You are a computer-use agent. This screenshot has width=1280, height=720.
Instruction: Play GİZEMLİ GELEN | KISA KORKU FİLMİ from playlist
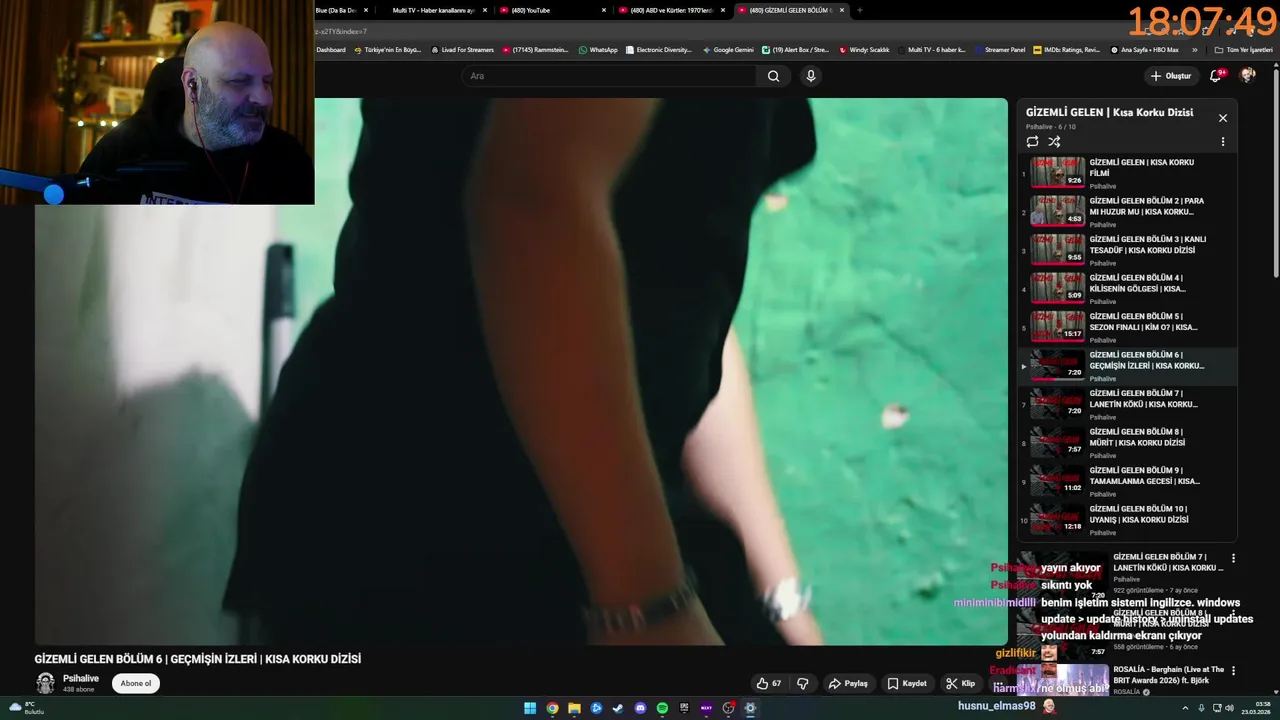point(1127,173)
